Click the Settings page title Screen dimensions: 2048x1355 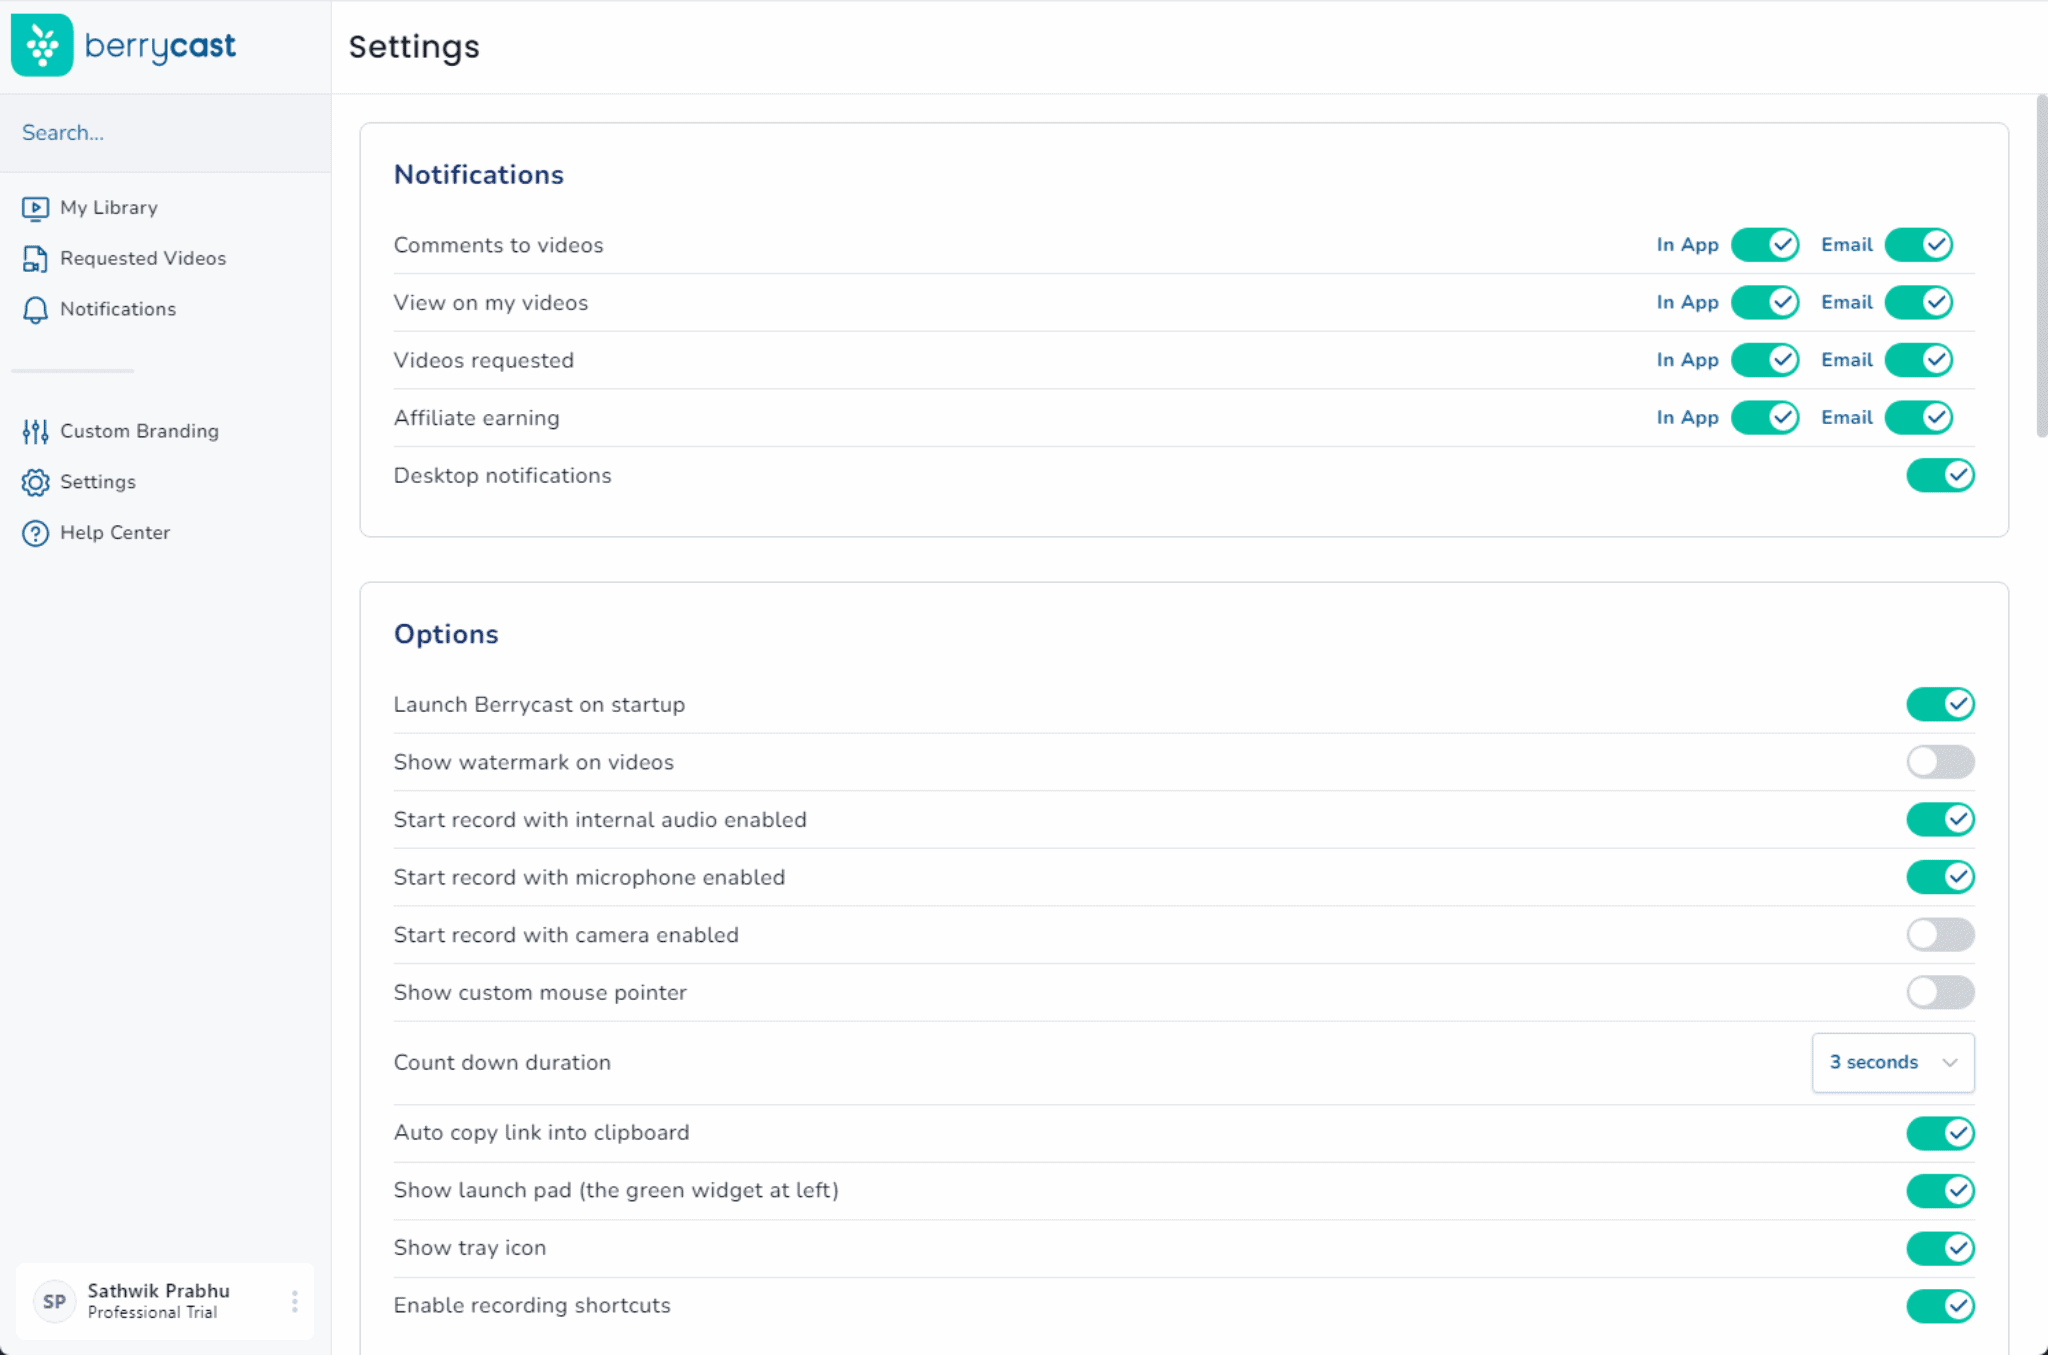pos(414,47)
